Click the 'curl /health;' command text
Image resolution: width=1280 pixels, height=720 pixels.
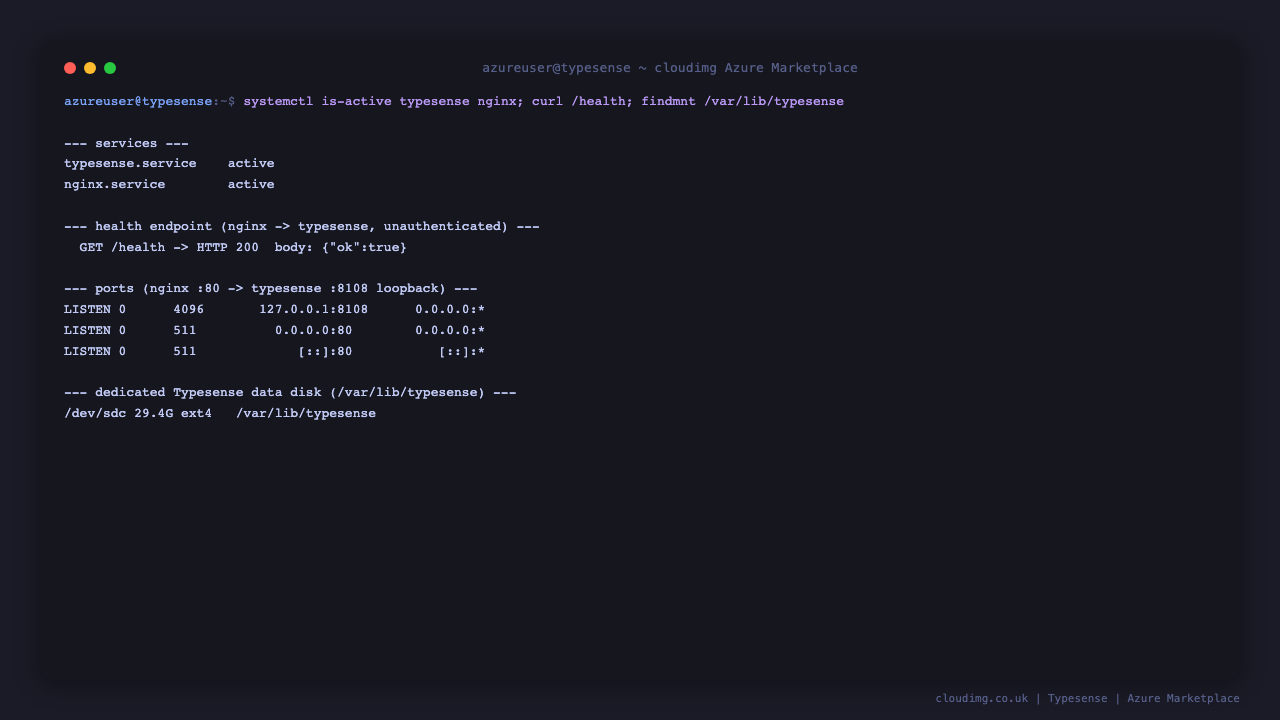point(583,102)
